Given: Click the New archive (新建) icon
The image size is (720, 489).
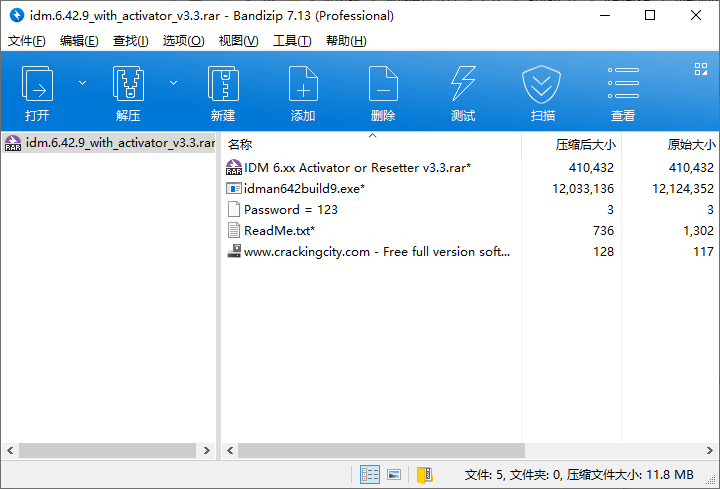Looking at the screenshot, I should click(x=223, y=84).
